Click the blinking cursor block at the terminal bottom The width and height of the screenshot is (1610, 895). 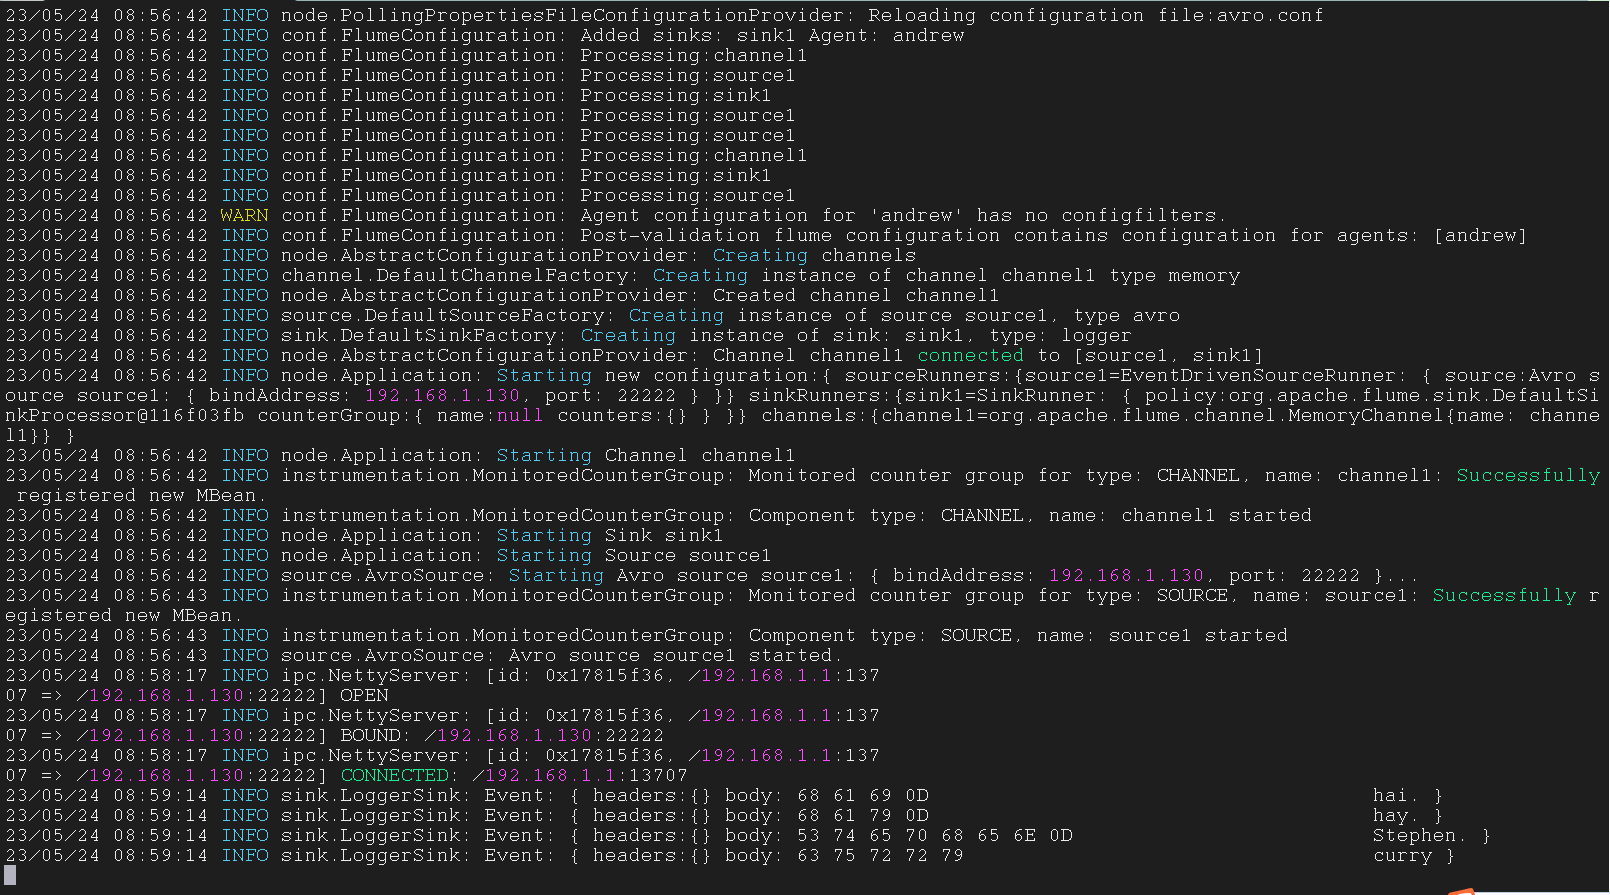pos(10,876)
